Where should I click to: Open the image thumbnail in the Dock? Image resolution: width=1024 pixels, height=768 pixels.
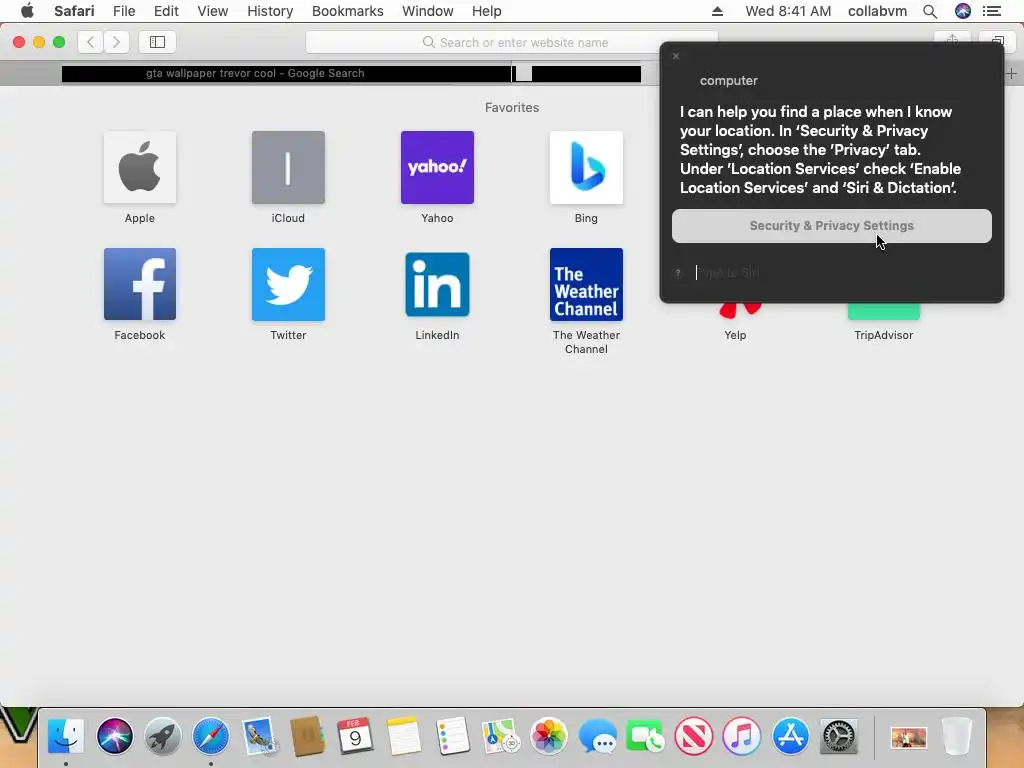pos(908,738)
